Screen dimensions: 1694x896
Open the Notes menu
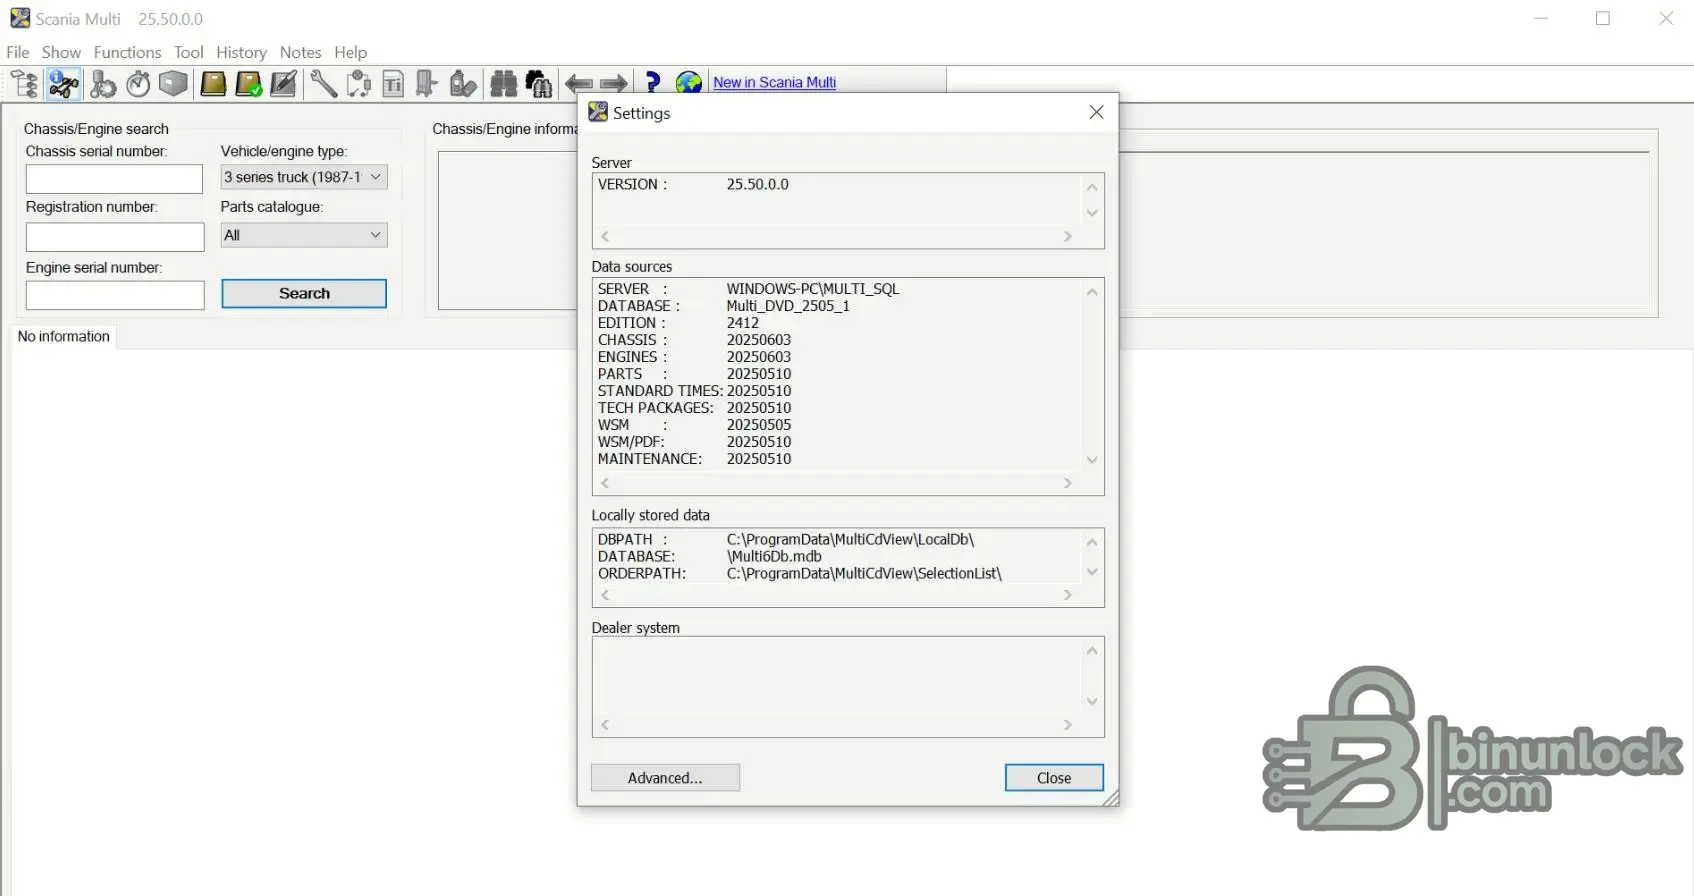pyautogui.click(x=300, y=52)
